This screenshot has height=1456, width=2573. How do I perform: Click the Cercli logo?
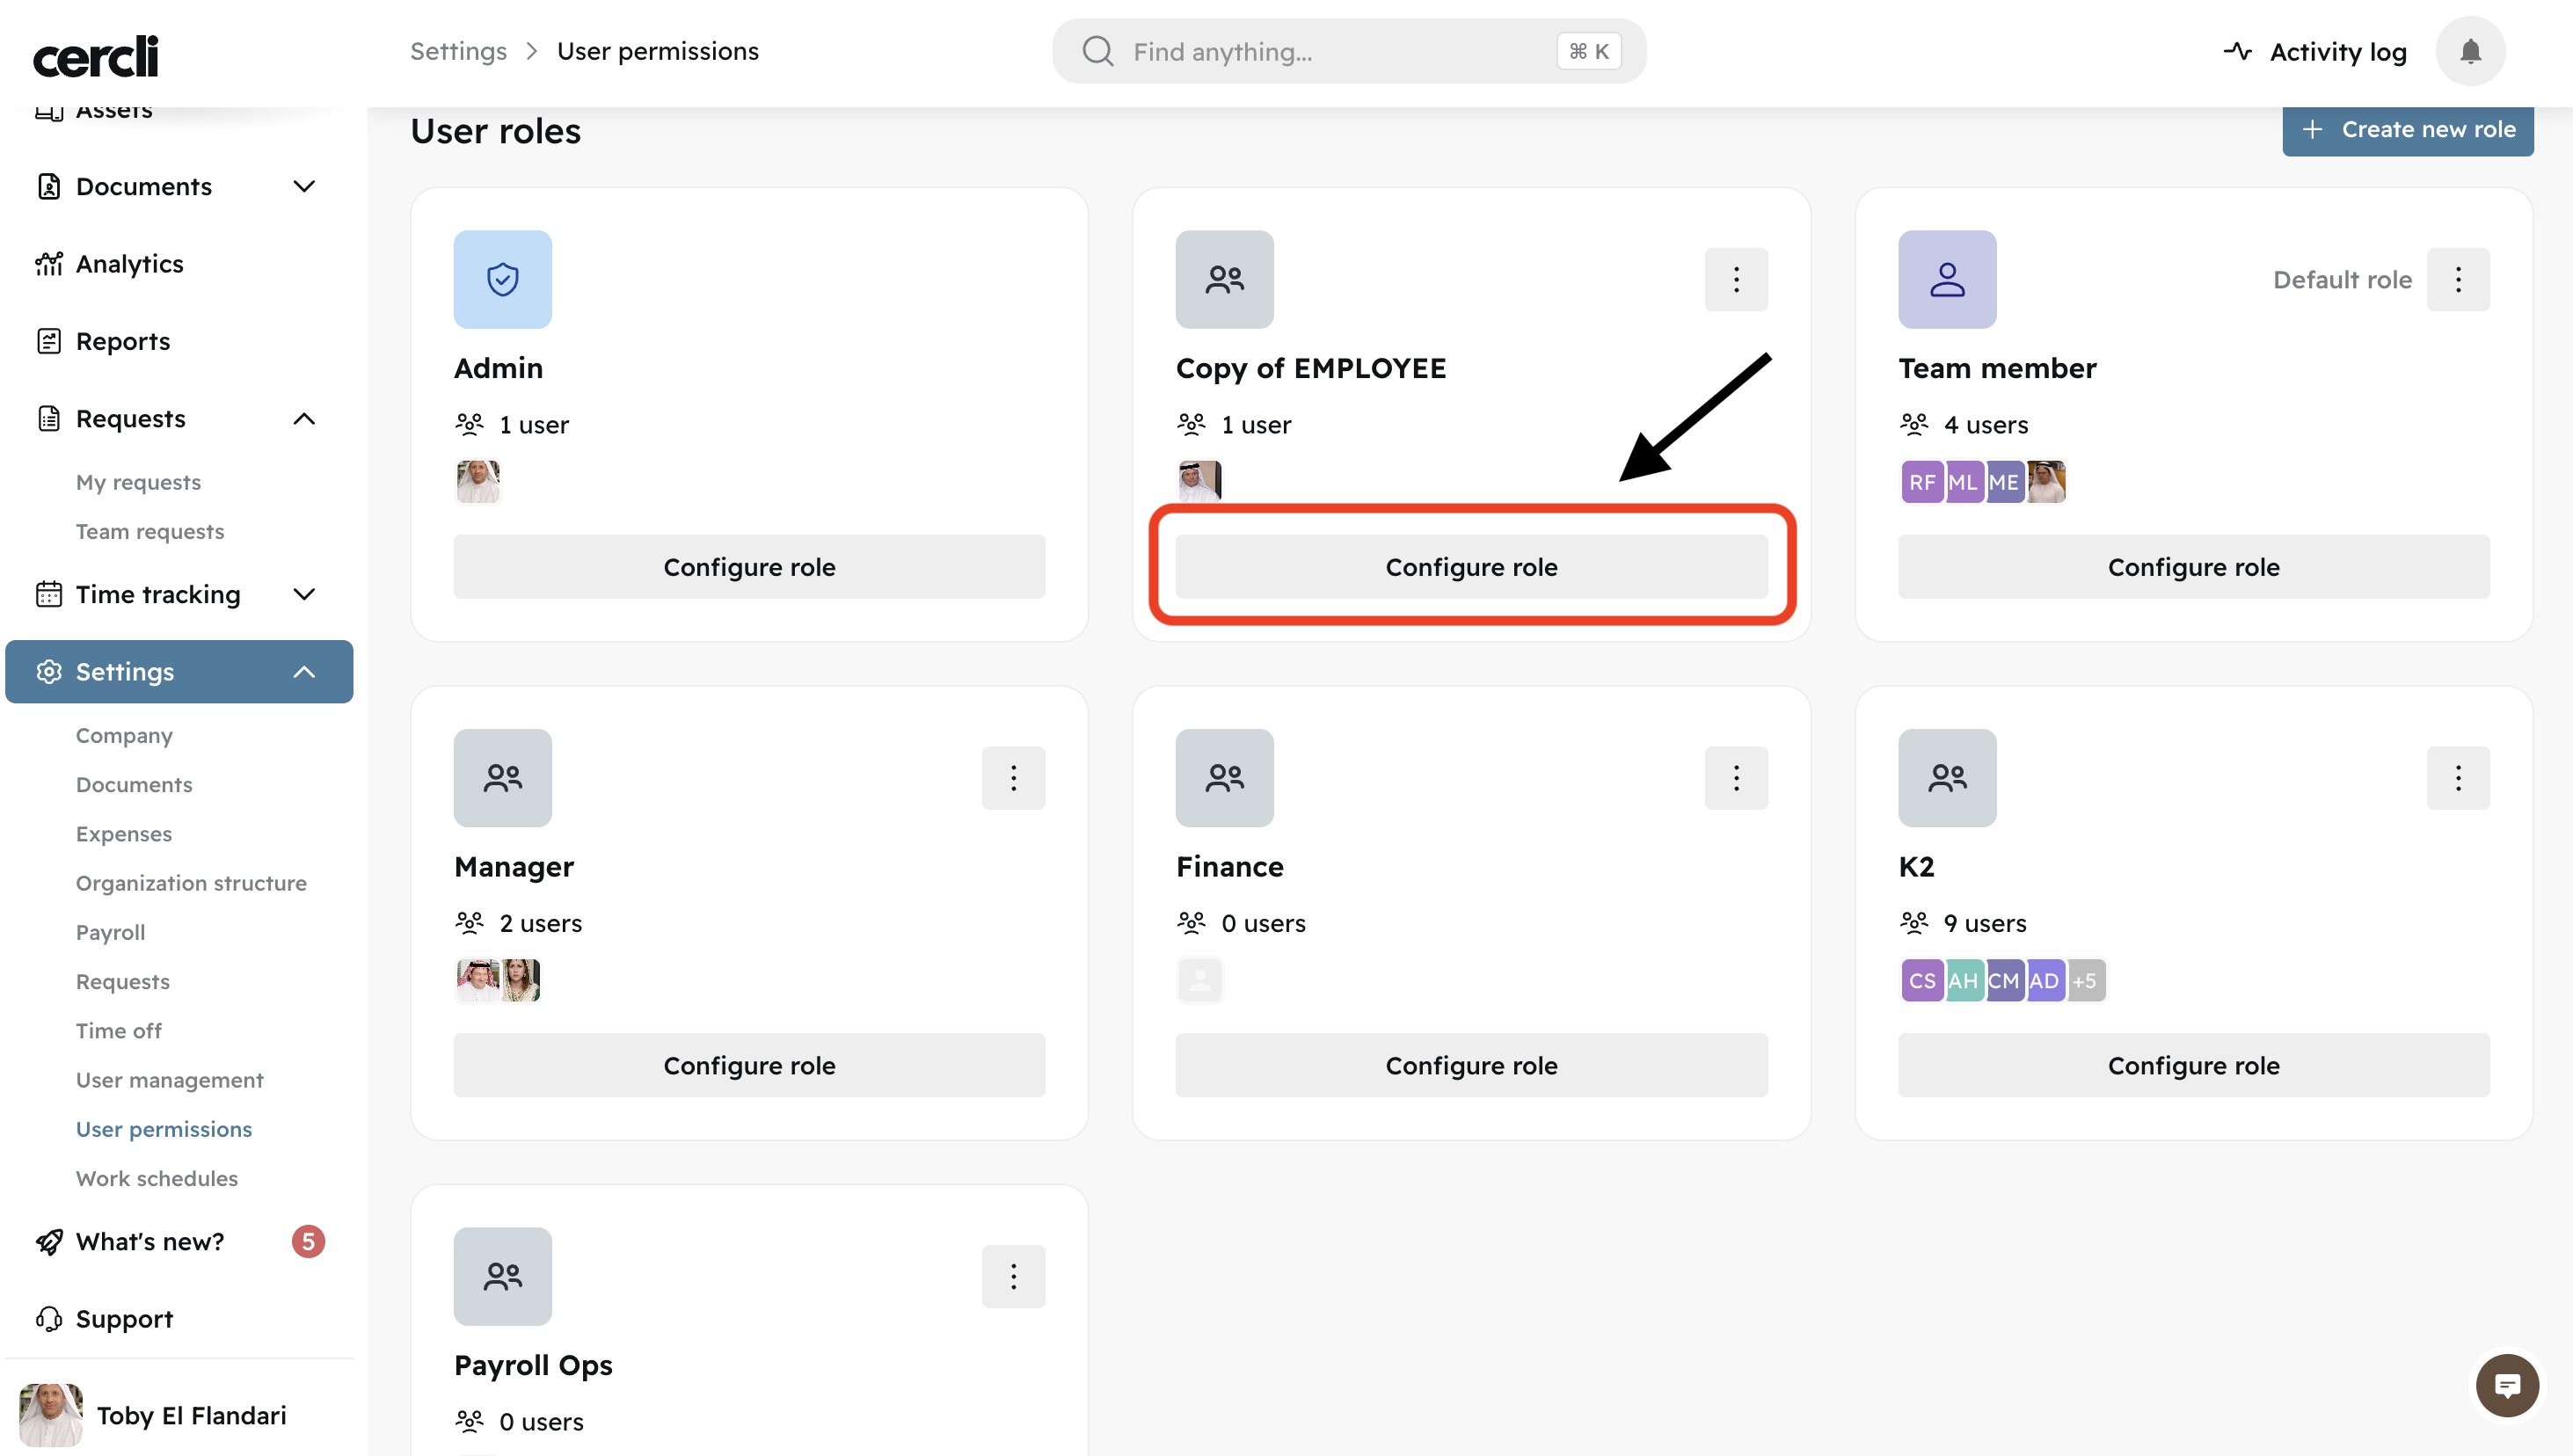coord(96,56)
